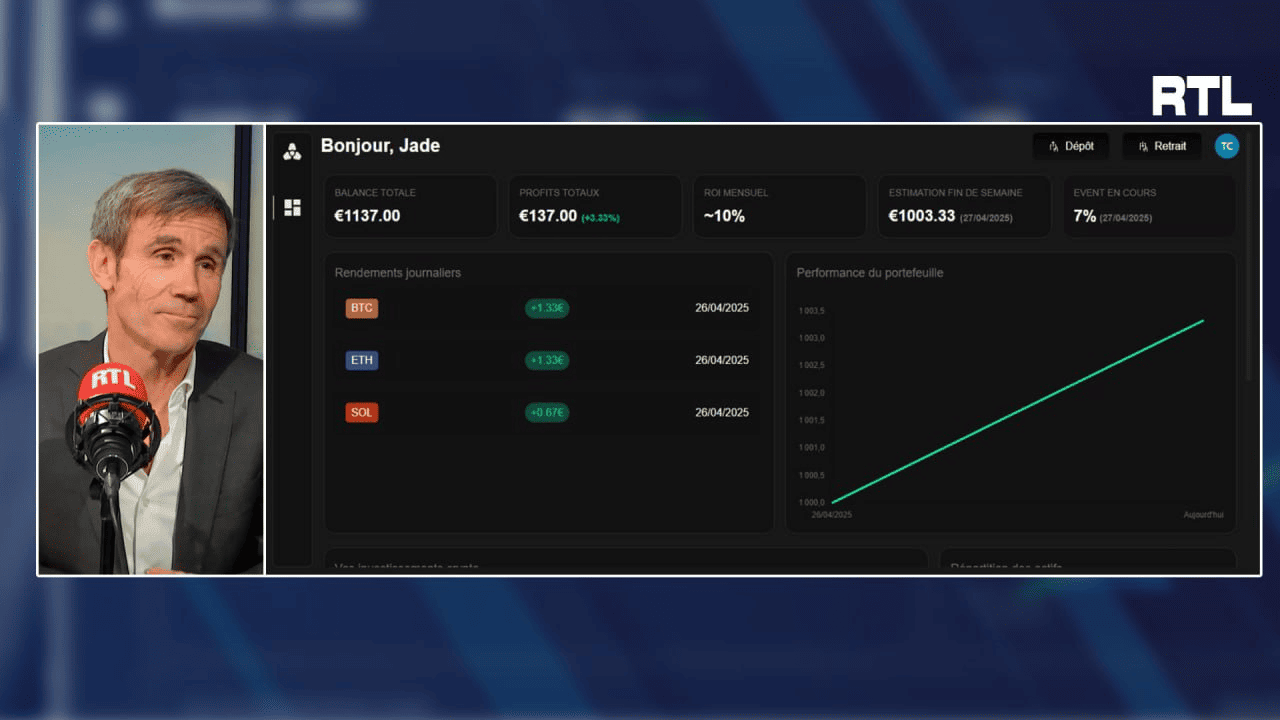Screen dimensions: 1280x720
Task: Click the green +0.67€ pill next to SOL
Action: point(546,412)
